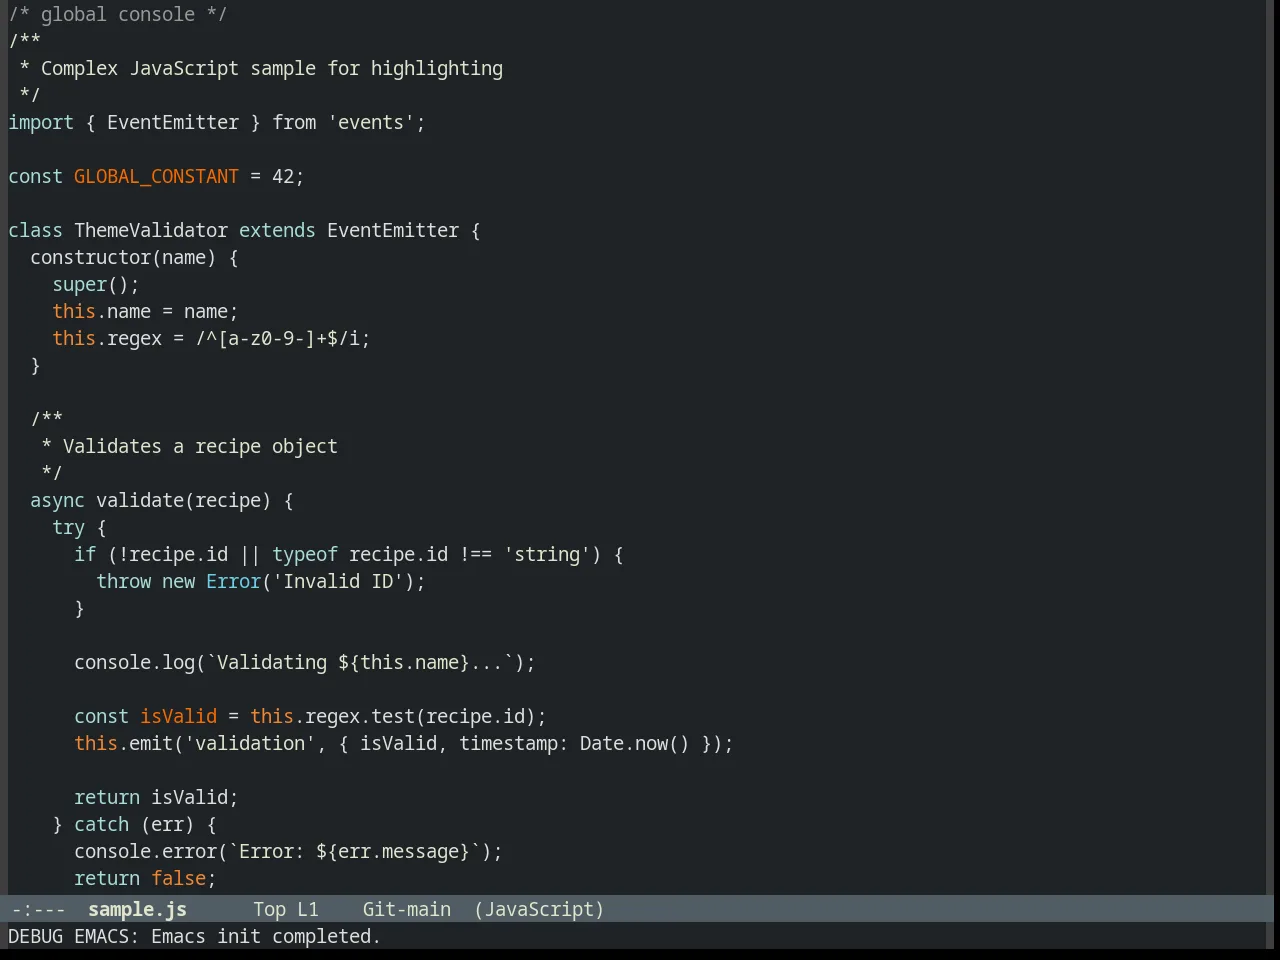Click the 'Error' constructor name
Screen dimensions: 1280x960
233,581
